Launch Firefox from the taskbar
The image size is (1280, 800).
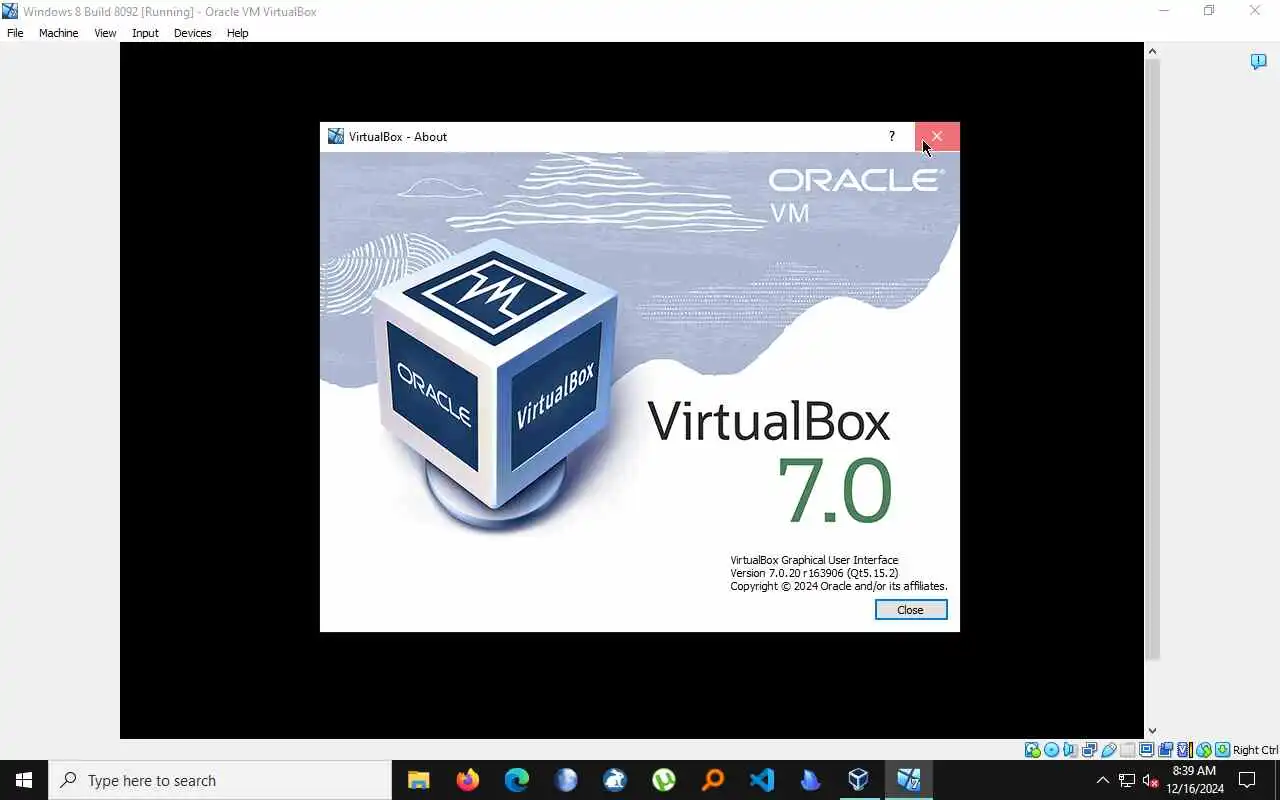[467, 780]
